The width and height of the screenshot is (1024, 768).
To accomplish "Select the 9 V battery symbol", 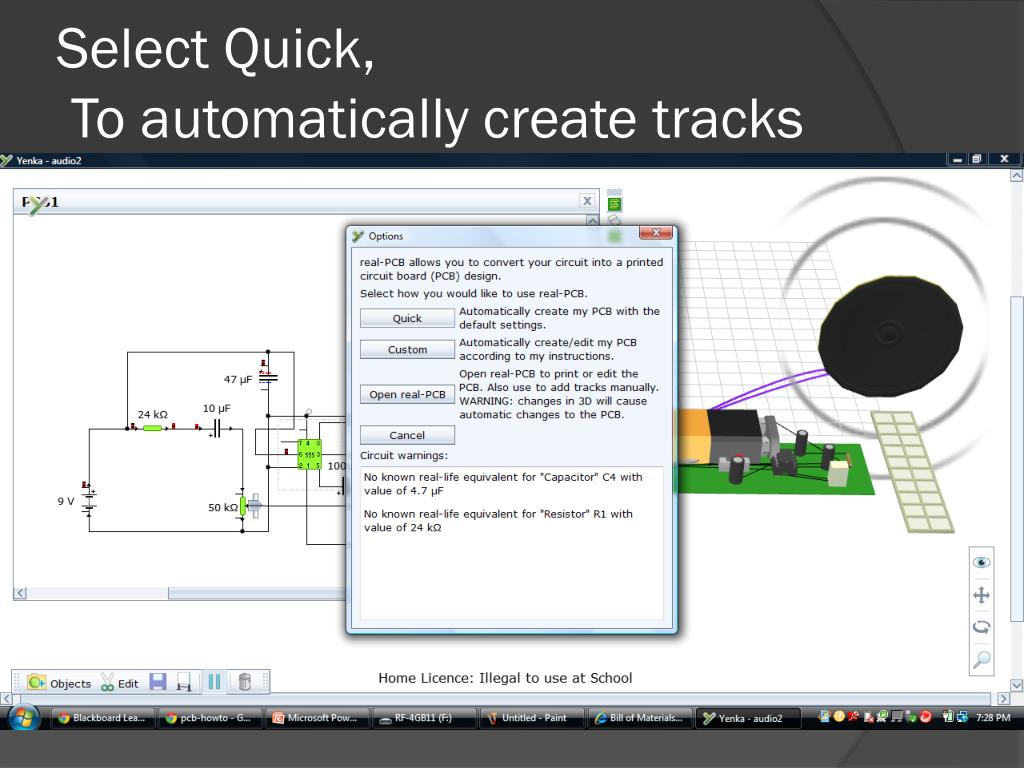I will [x=89, y=501].
